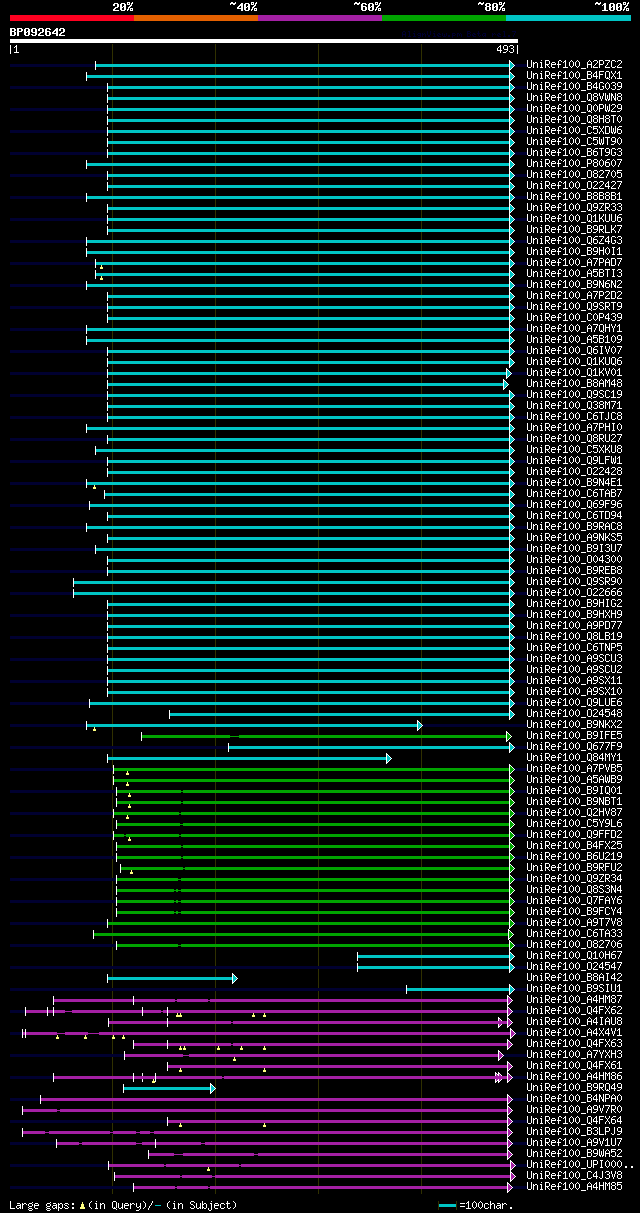Click label UniRef100_A7YXH3
The height and width of the screenshot is (1213, 640).
pyautogui.click(x=574, y=1054)
